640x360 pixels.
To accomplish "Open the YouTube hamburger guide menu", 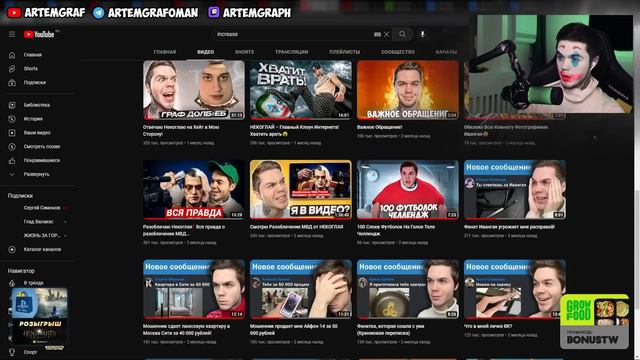I will [x=12, y=34].
